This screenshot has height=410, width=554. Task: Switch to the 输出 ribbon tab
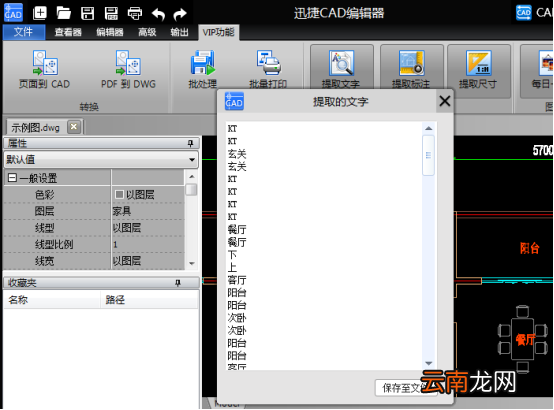coord(179,33)
